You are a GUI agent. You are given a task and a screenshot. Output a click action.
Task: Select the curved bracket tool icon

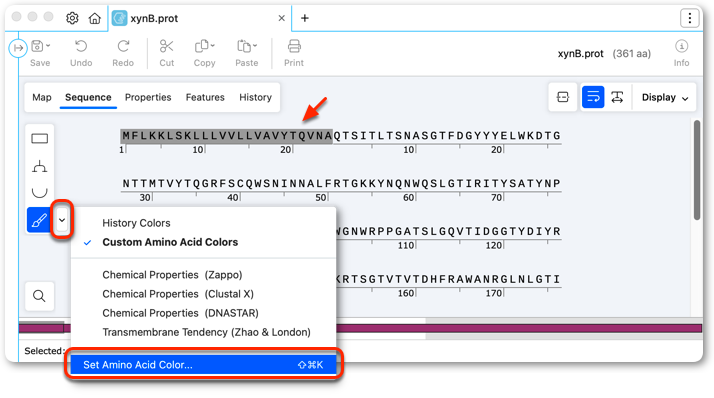[x=40, y=193]
